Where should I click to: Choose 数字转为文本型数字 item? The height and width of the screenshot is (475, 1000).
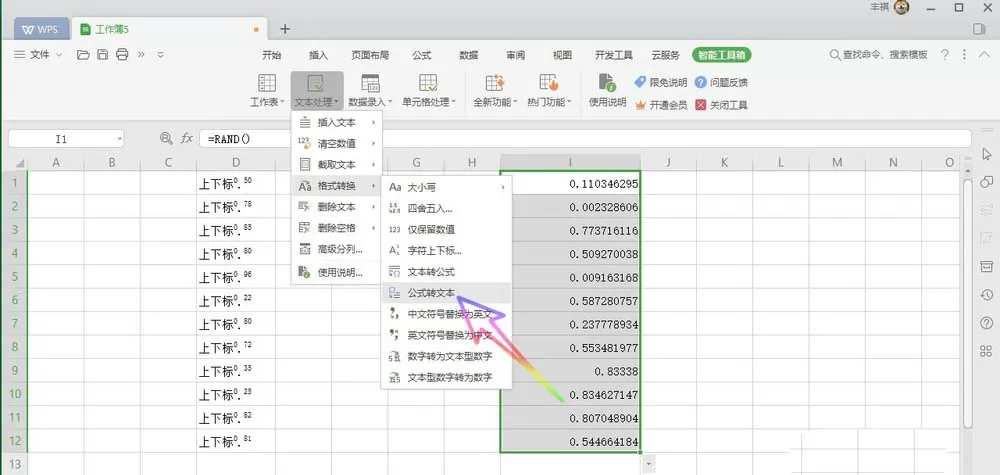(x=447, y=356)
